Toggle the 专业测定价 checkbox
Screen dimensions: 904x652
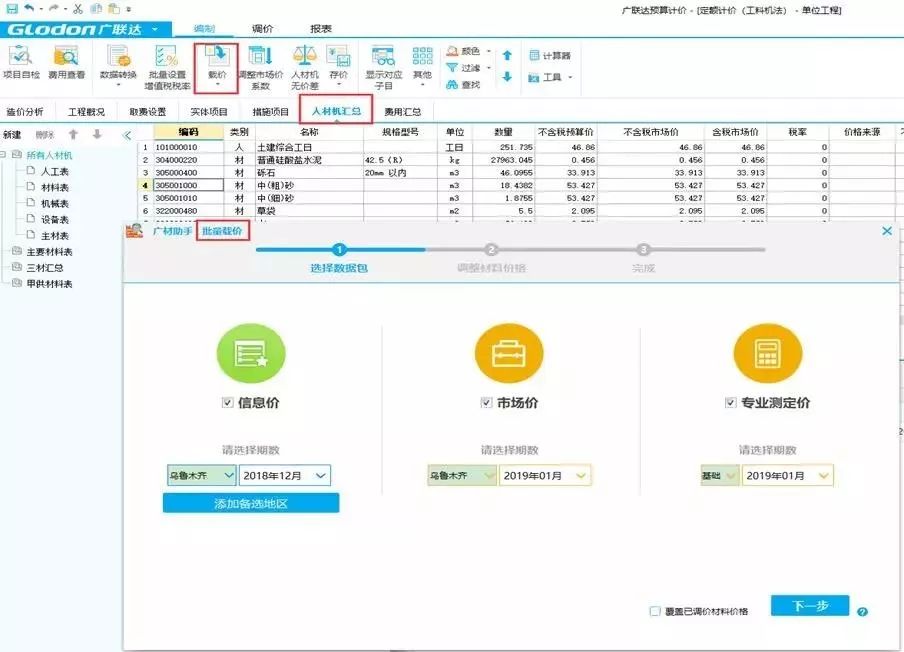(731, 403)
